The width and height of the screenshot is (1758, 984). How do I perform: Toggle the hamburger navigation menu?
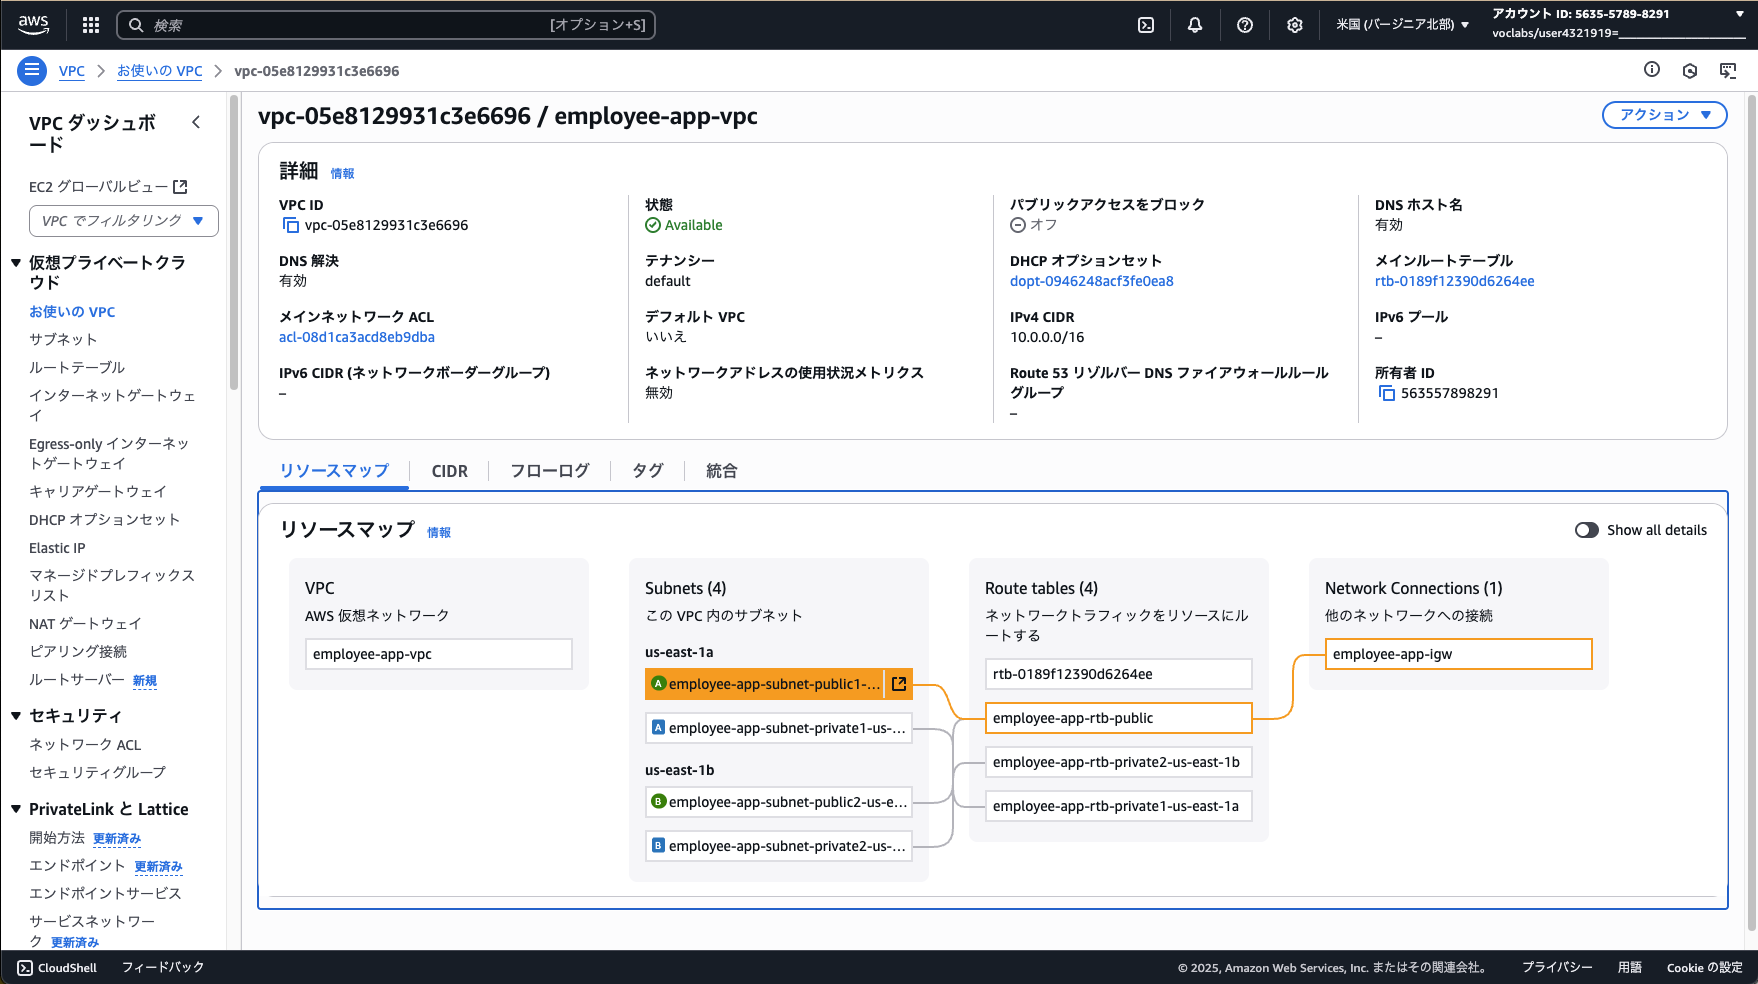[32, 70]
